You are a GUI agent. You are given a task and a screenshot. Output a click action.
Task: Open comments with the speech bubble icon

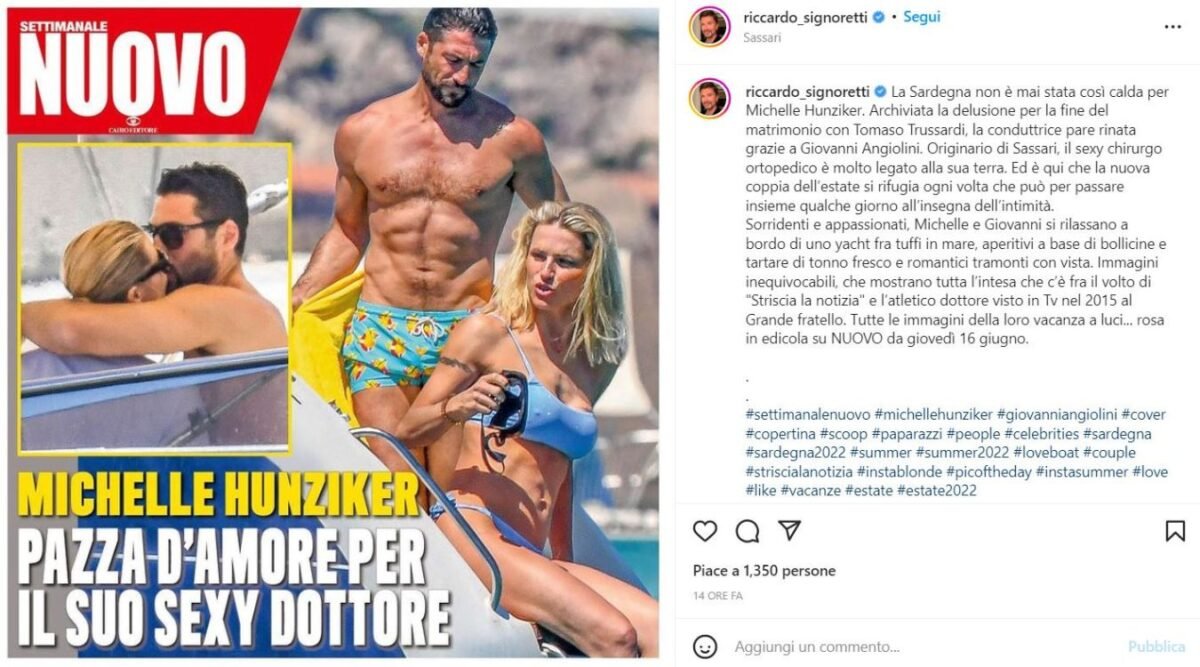[747, 531]
